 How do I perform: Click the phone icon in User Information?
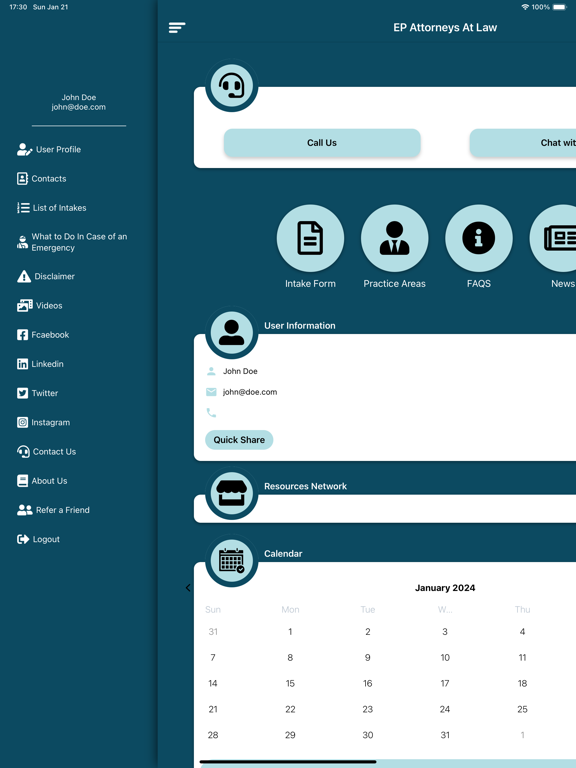211,413
